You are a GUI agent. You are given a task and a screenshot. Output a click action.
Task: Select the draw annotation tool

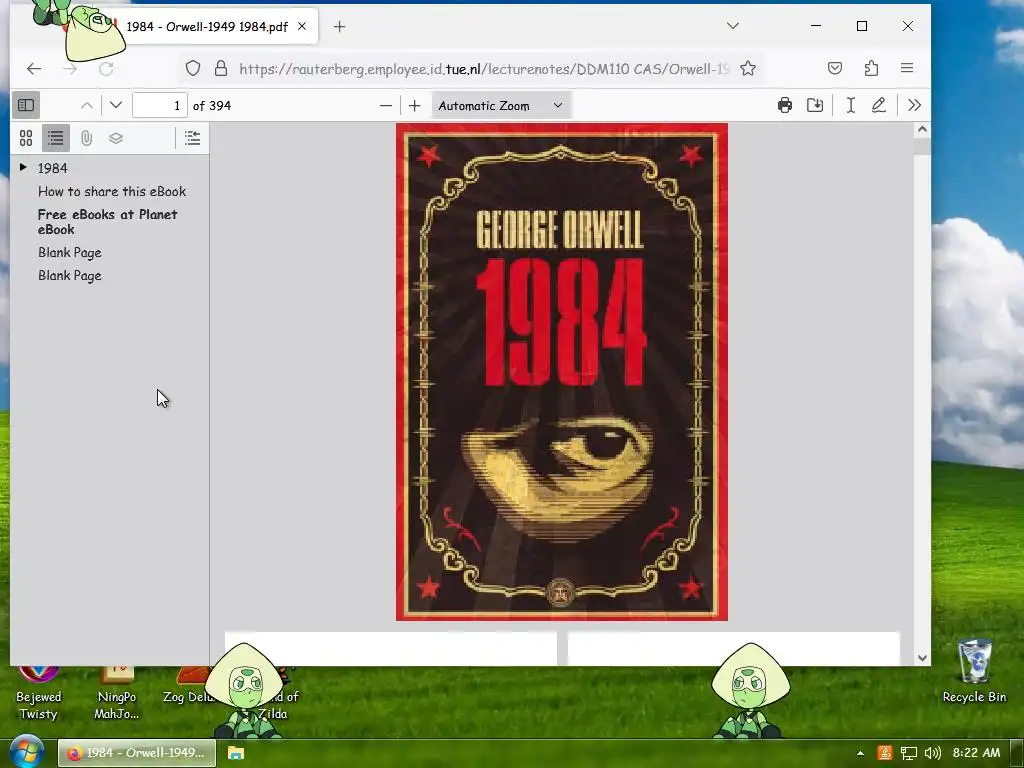coord(879,105)
